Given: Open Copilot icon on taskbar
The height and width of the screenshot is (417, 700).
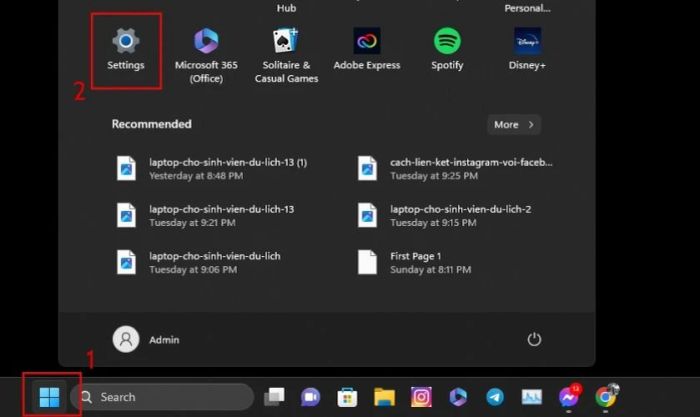Looking at the screenshot, I should (458, 397).
